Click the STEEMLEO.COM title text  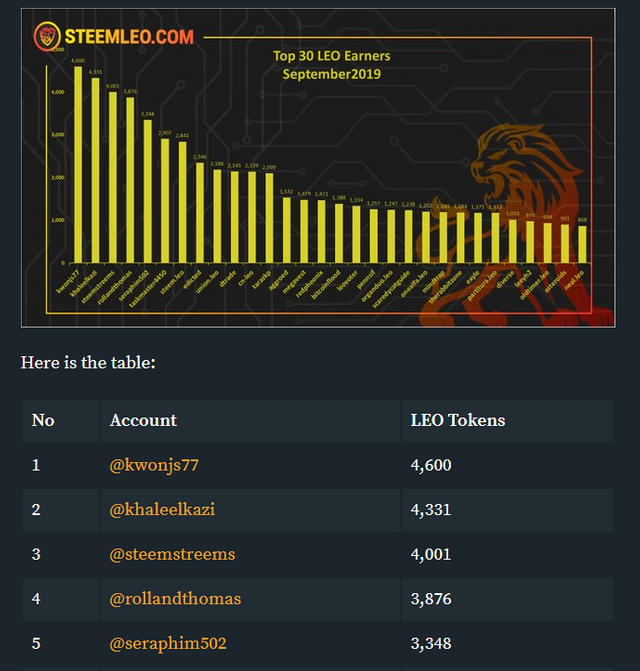coord(129,37)
